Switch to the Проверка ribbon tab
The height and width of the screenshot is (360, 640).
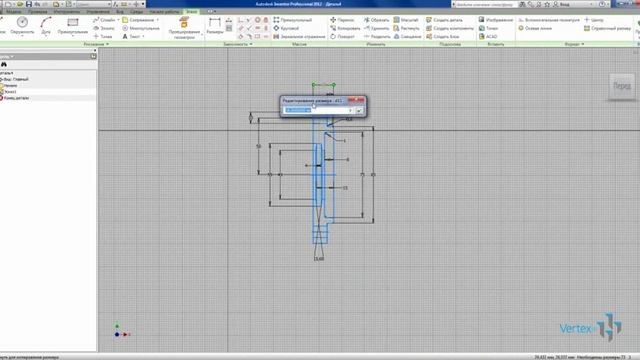37,12
